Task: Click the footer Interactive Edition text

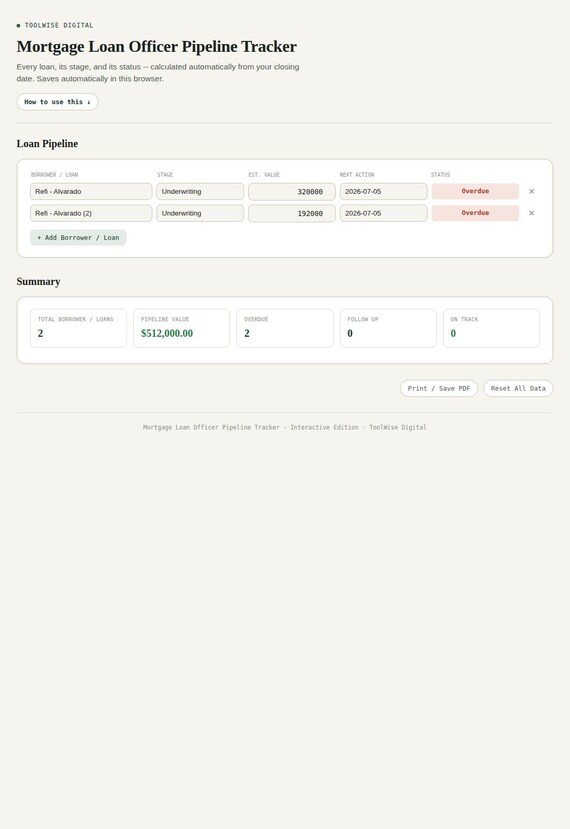Action: coord(324,427)
